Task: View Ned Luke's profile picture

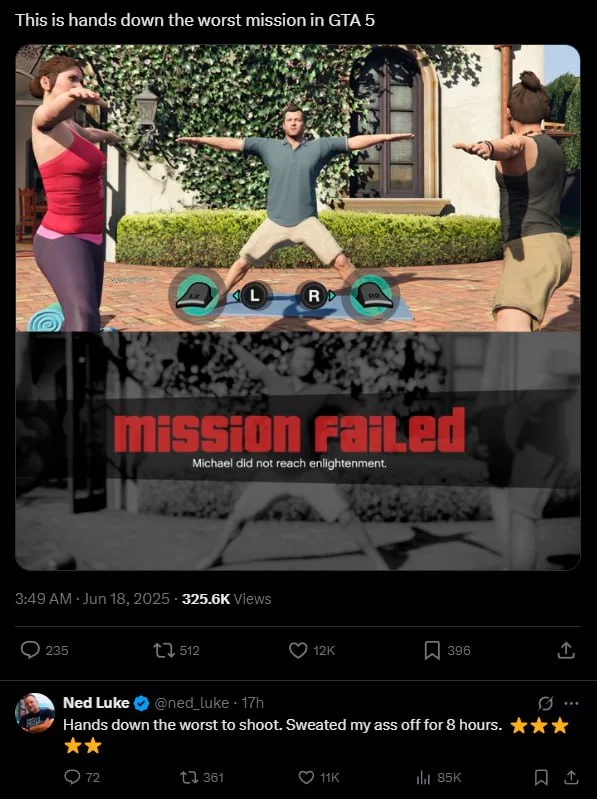Action: [x=35, y=712]
